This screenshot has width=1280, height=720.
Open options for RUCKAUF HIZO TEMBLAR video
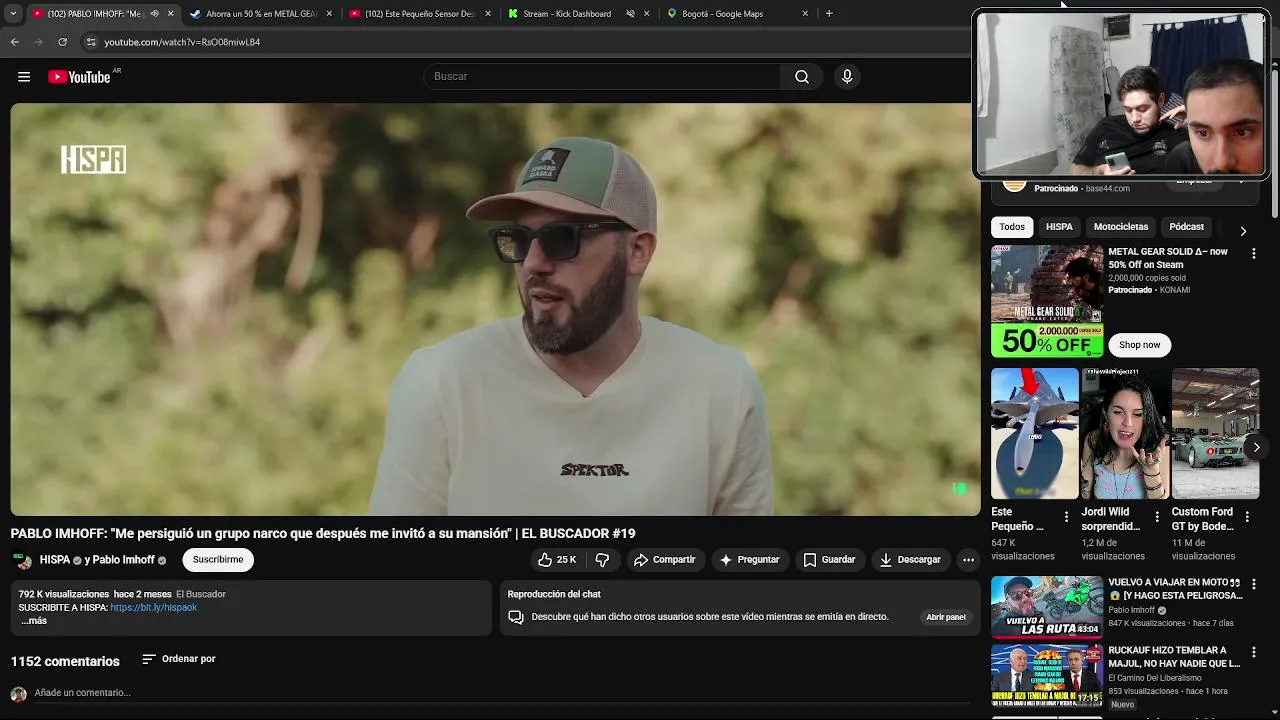click(x=1253, y=652)
